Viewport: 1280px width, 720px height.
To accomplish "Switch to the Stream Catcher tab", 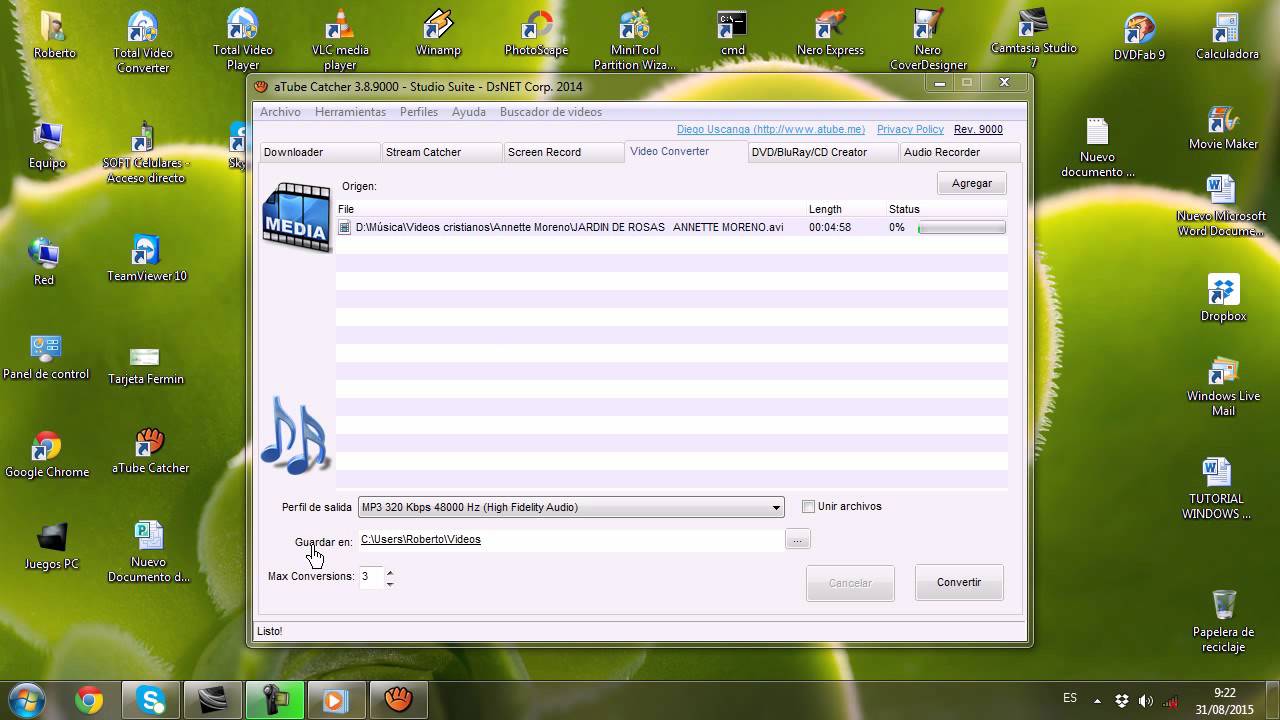I will [441, 152].
